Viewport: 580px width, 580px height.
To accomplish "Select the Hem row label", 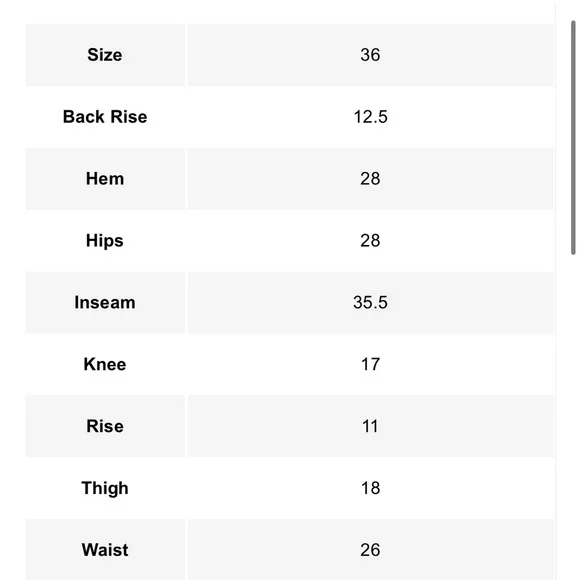I will pos(105,179).
